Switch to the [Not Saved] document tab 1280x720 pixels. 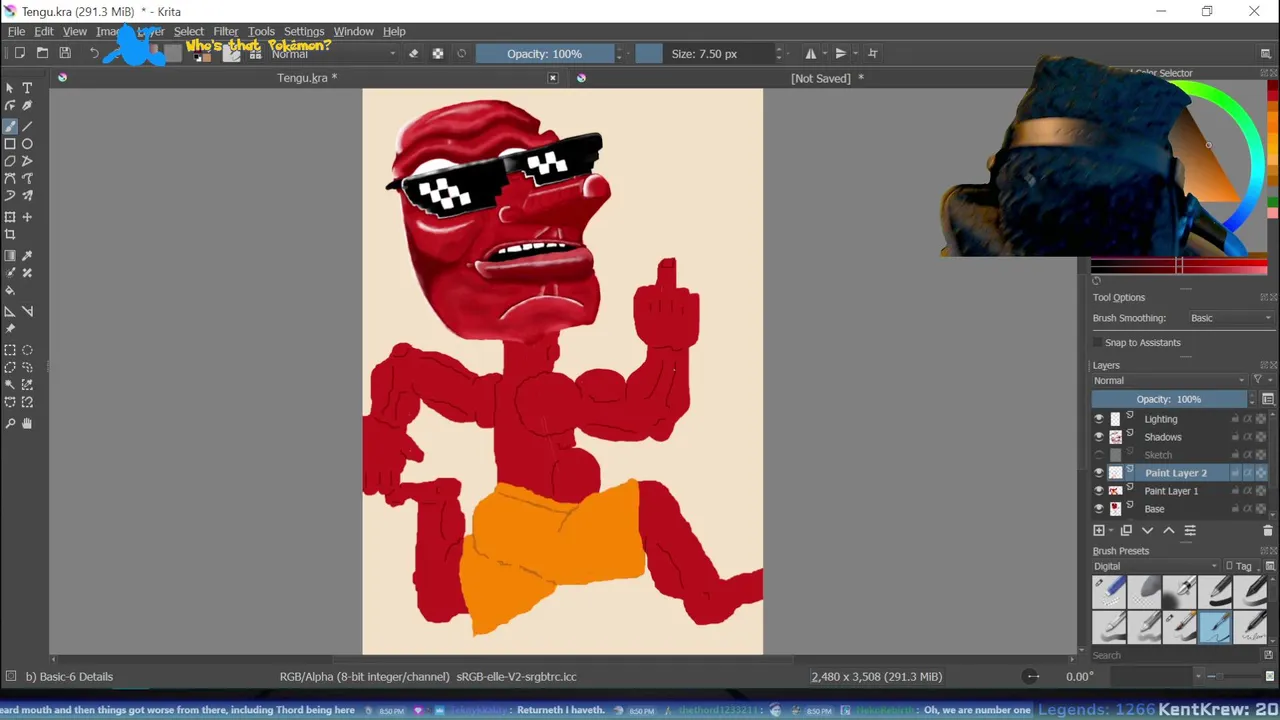[x=827, y=78]
